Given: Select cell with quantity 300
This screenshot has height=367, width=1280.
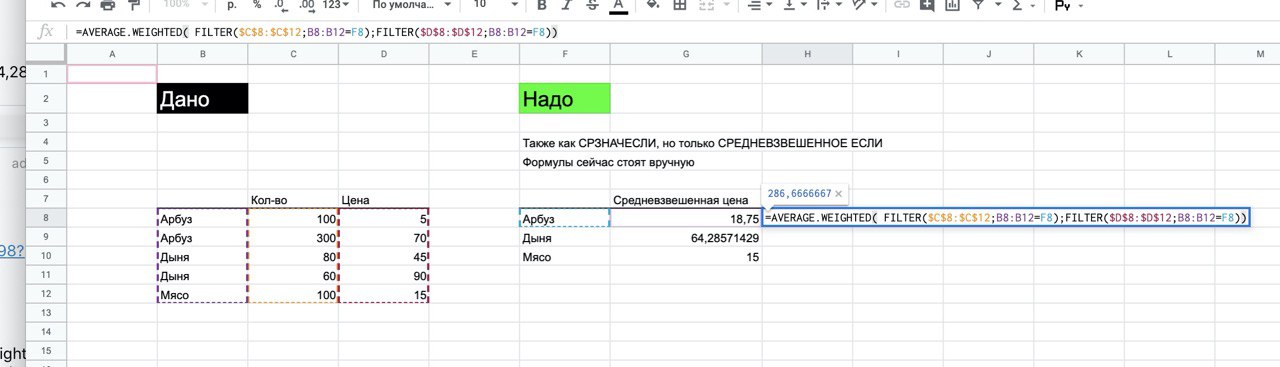Looking at the screenshot, I should pyautogui.click(x=293, y=238).
